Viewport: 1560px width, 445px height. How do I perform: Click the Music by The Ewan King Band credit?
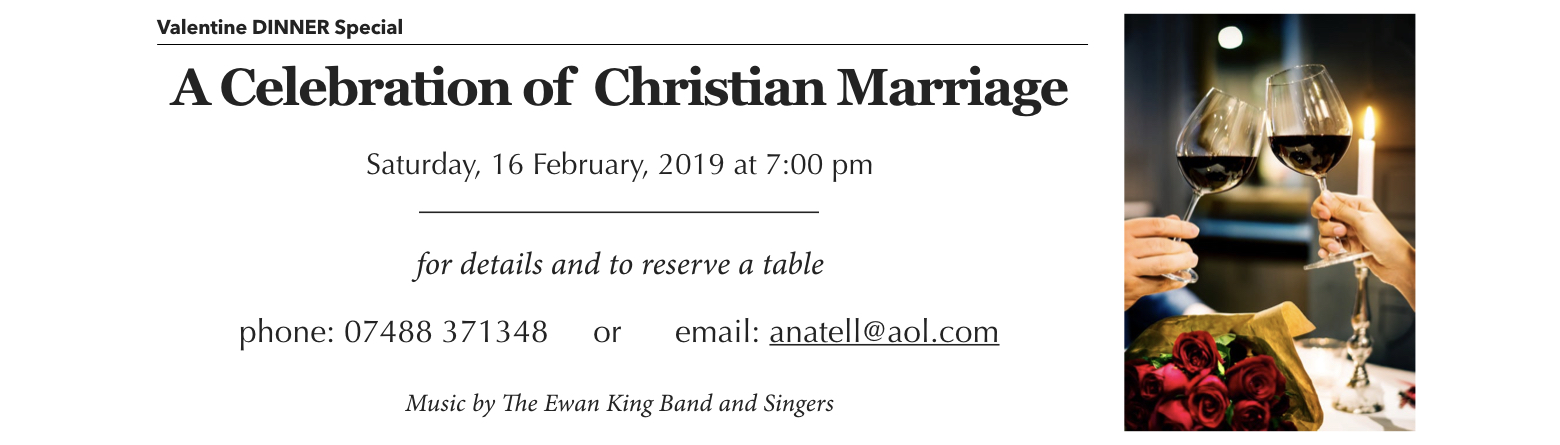(620, 404)
